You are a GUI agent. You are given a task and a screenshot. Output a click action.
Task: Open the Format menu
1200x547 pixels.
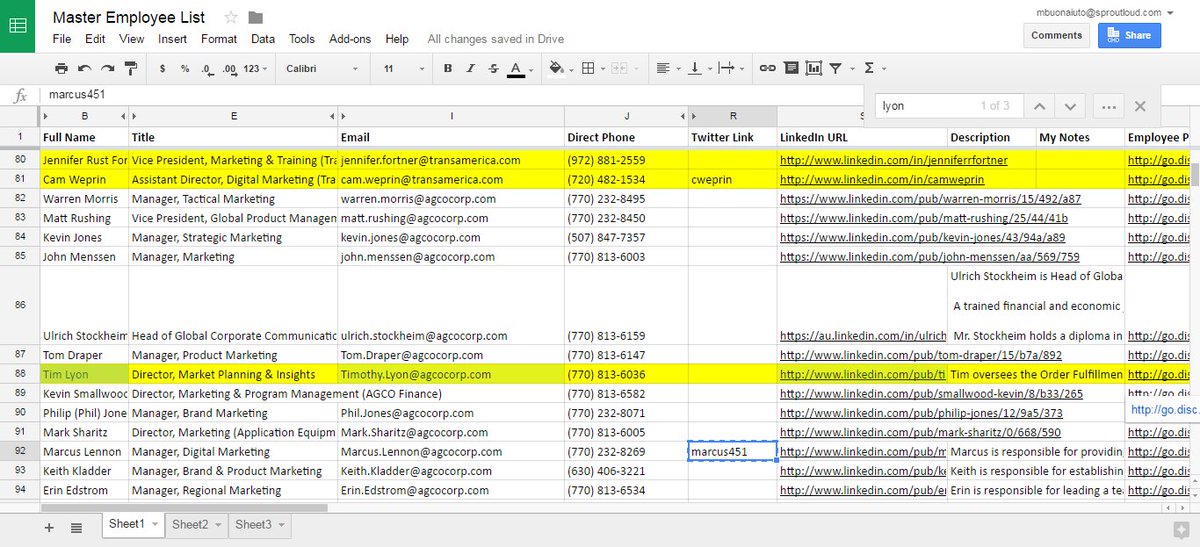coord(219,39)
